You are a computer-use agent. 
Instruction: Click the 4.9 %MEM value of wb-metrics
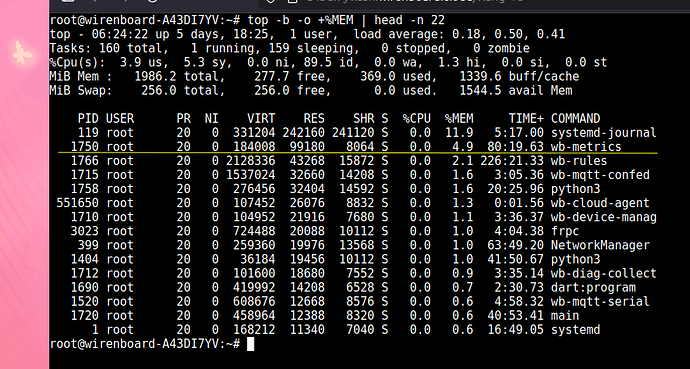[463, 147]
